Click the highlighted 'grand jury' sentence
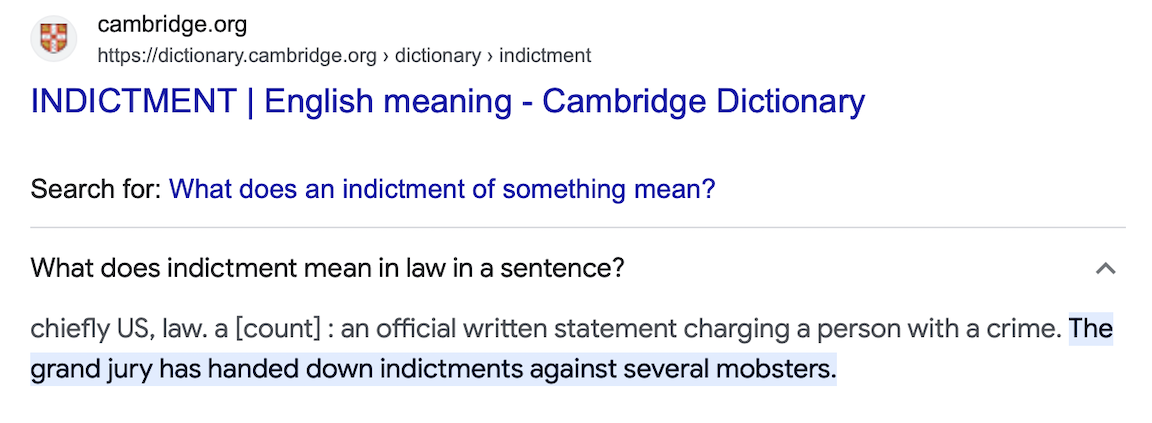The width and height of the screenshot is (1152, 423). pos(432,370)
